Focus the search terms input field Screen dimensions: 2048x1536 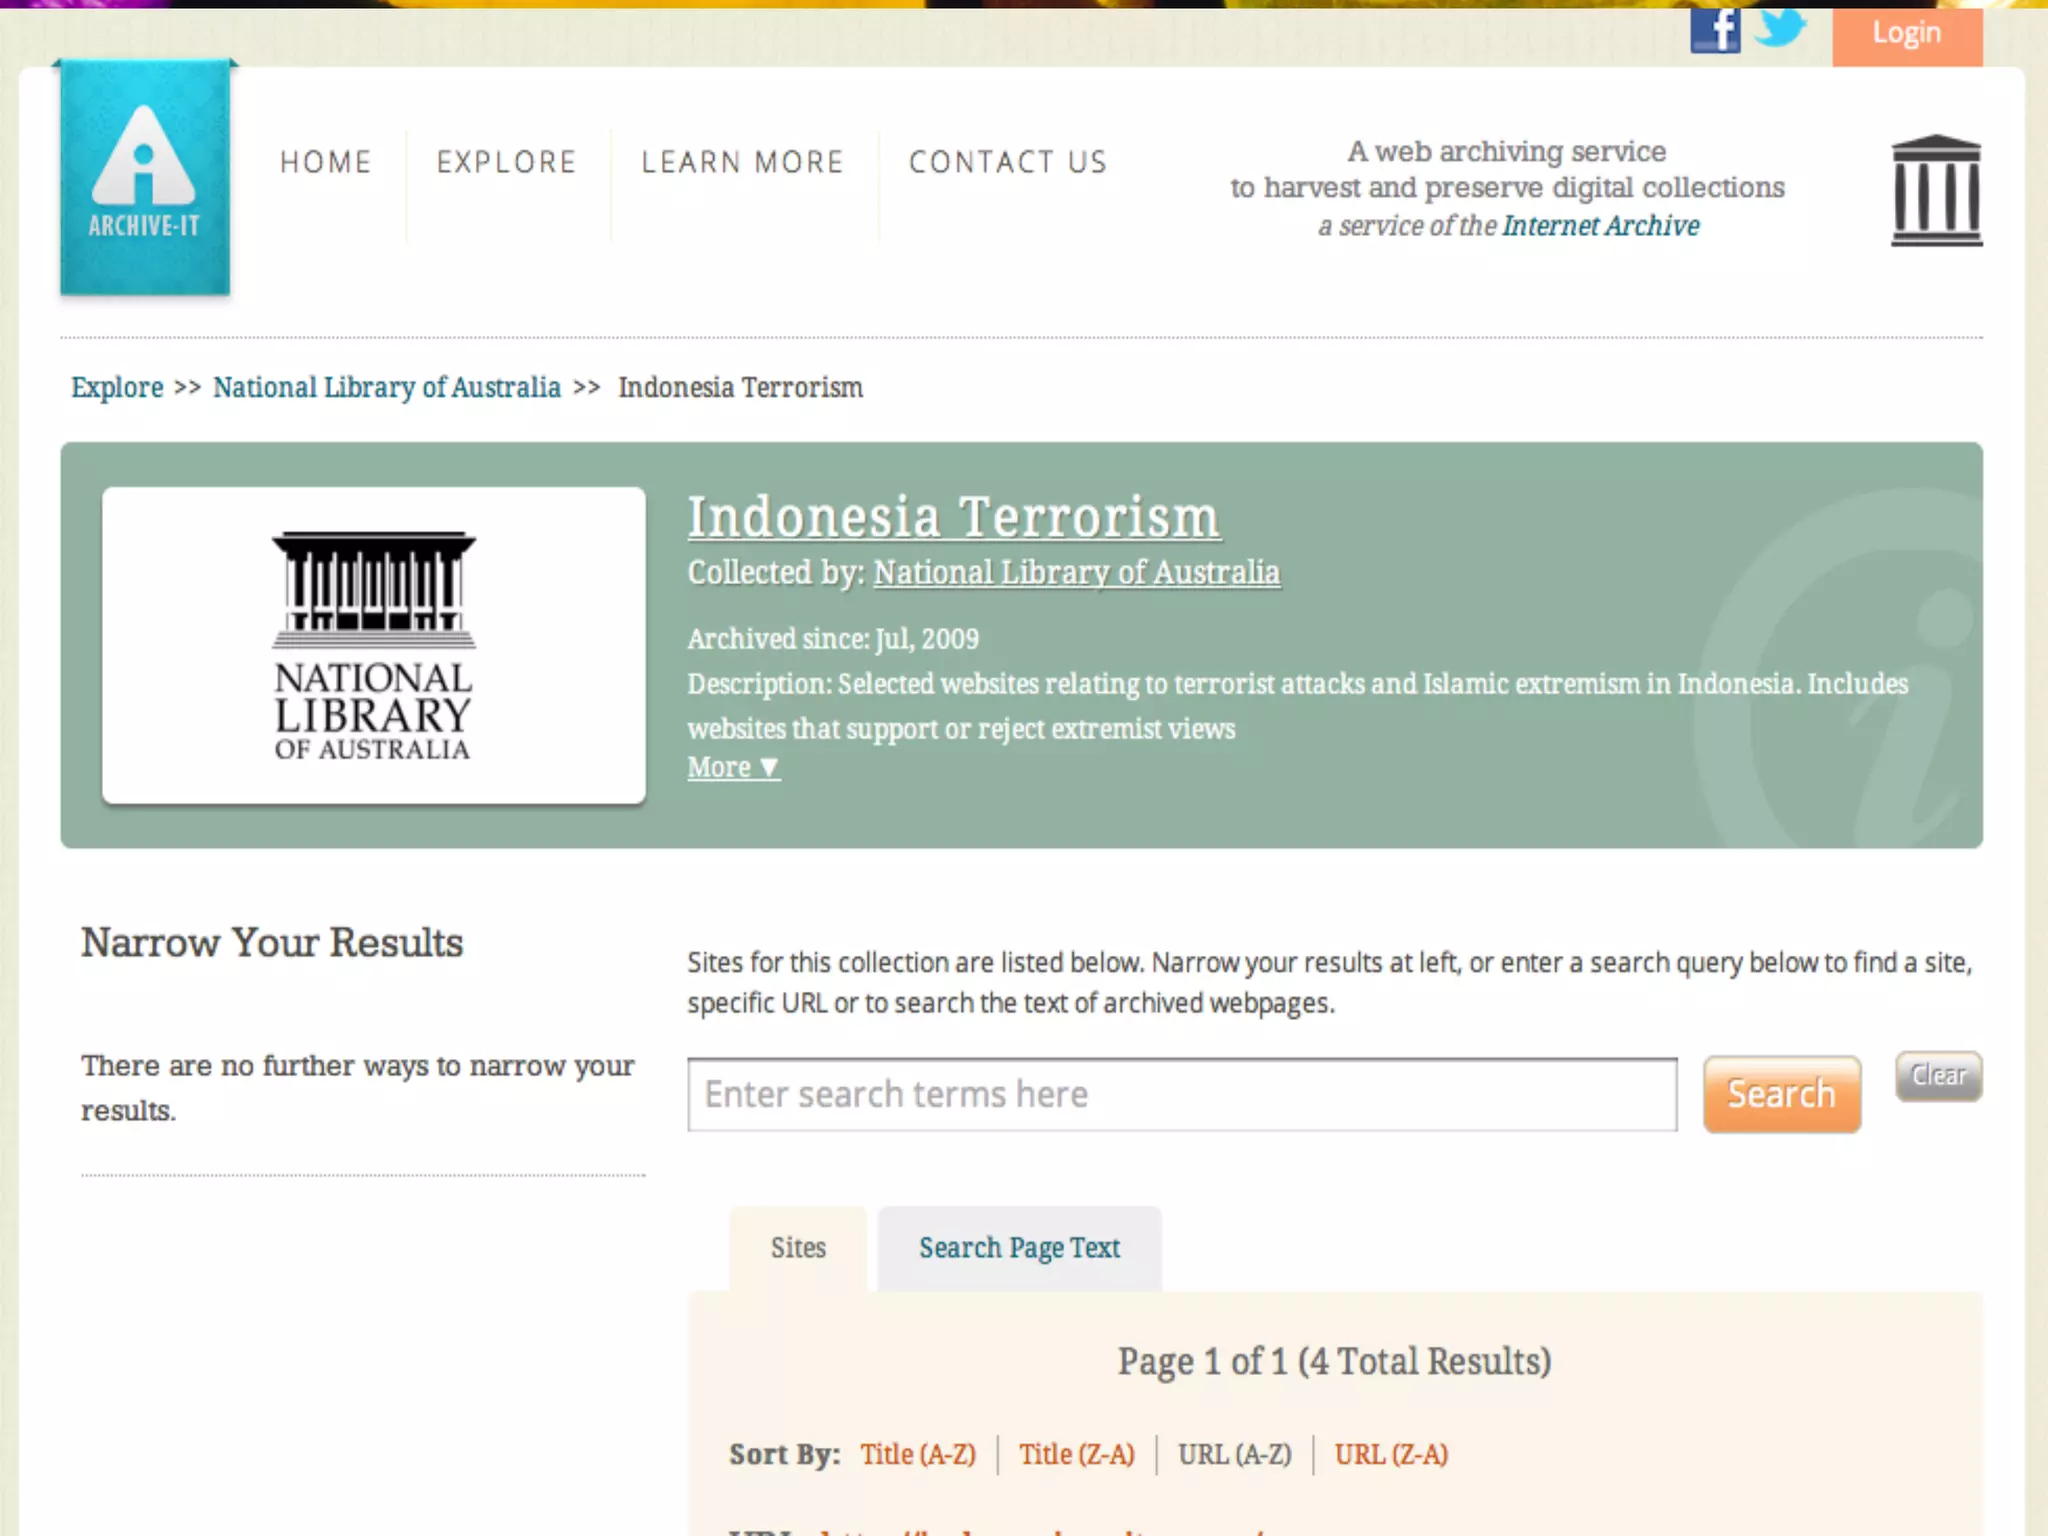1181,1095
